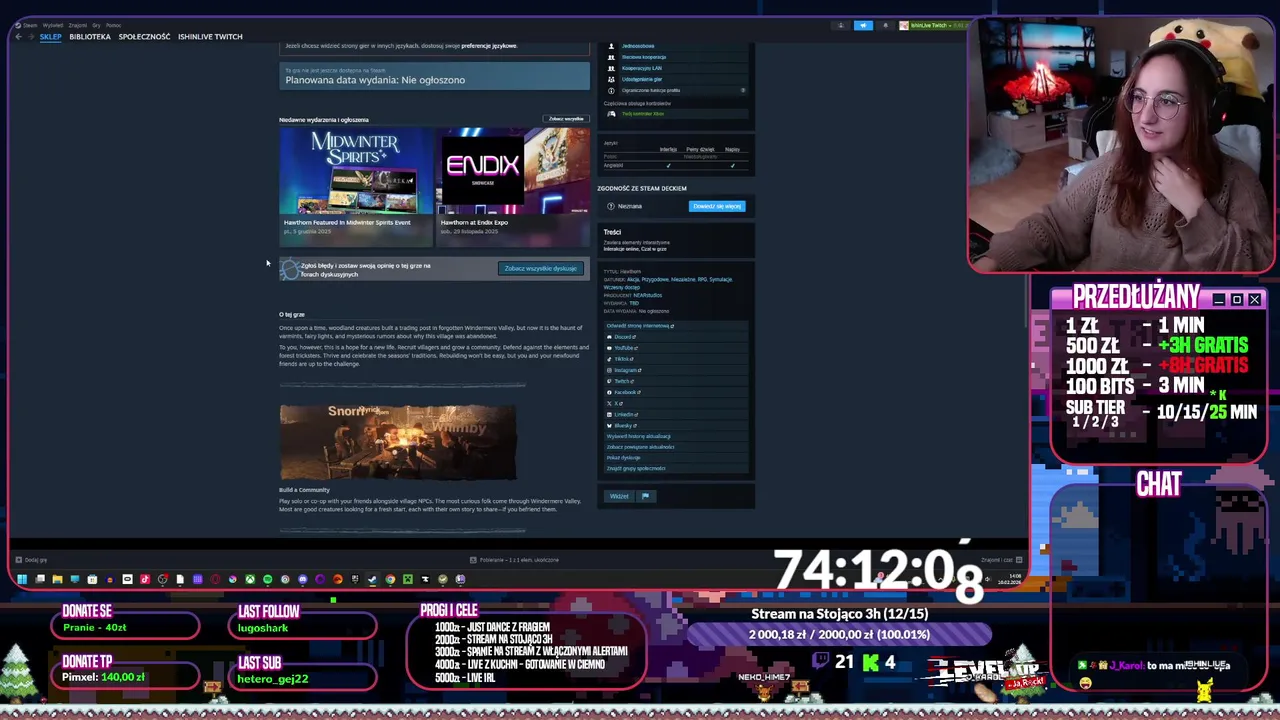Screen dimensions: 1280x720
Task: Open the Facebook external link
Action: tap(625, 392)
